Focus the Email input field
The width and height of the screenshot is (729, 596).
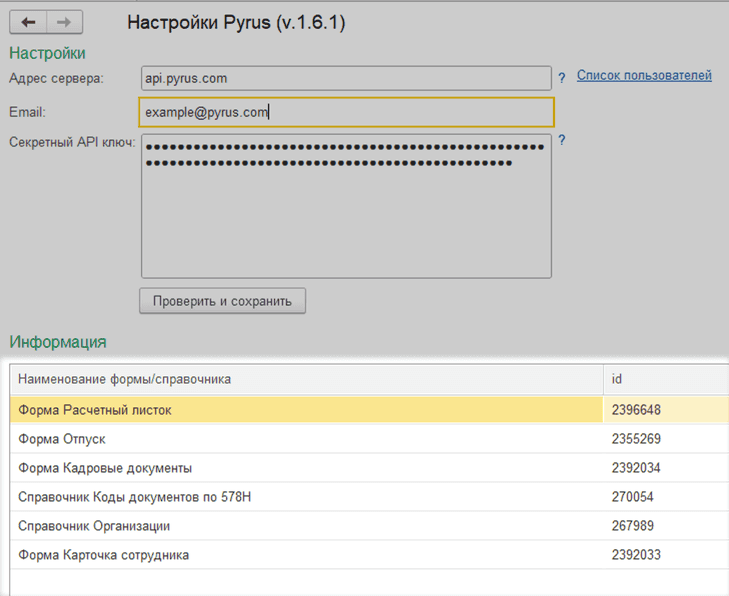pos(345,112)
